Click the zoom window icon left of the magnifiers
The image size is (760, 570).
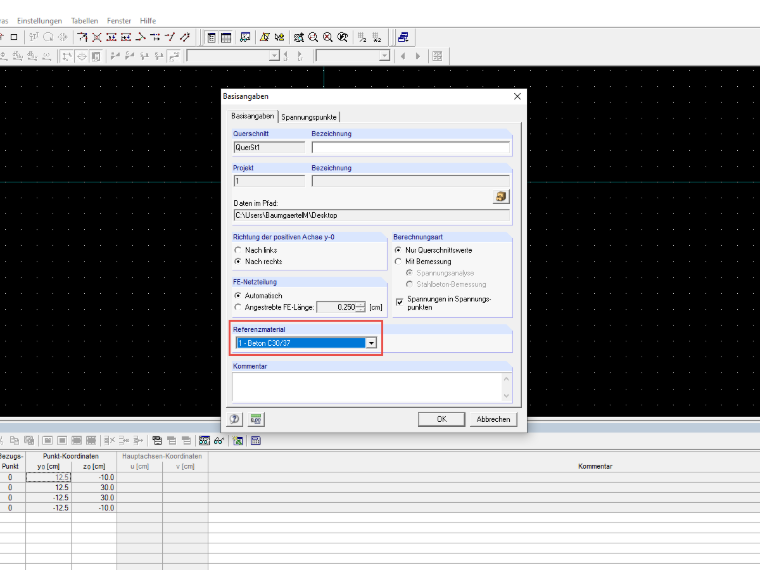pos(299,37)
